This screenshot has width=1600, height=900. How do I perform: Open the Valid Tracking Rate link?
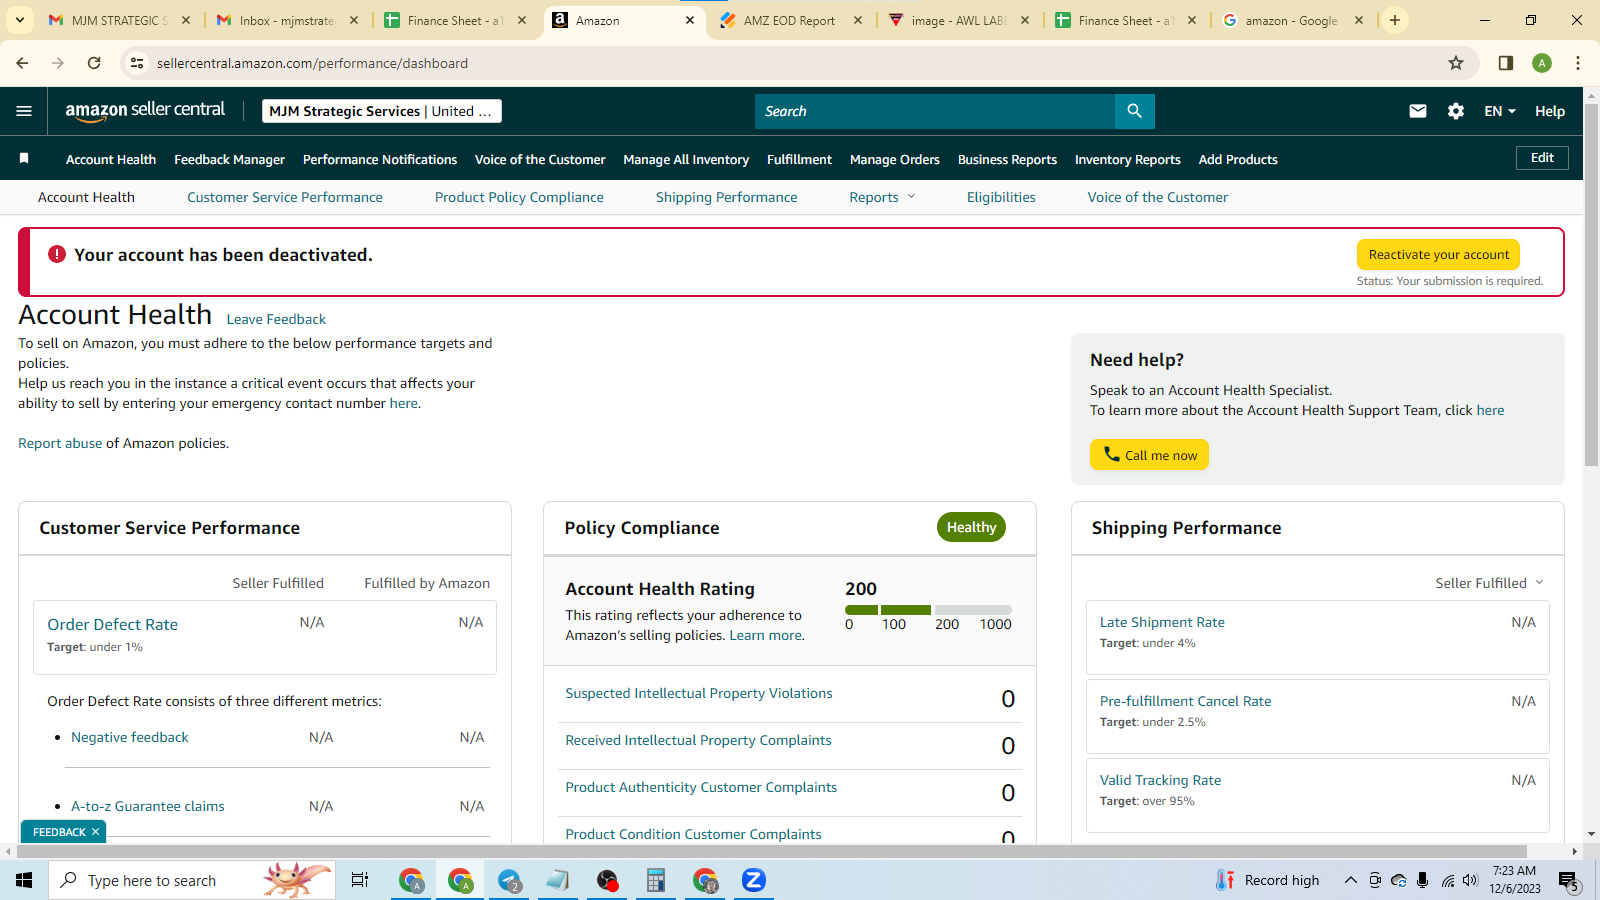pyautogui.click(x=1160, y=780)
